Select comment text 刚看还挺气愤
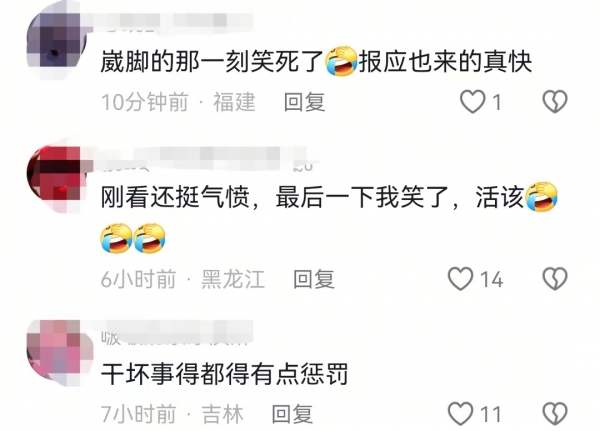The image size is (600, 431). click(x=175, y=198)
